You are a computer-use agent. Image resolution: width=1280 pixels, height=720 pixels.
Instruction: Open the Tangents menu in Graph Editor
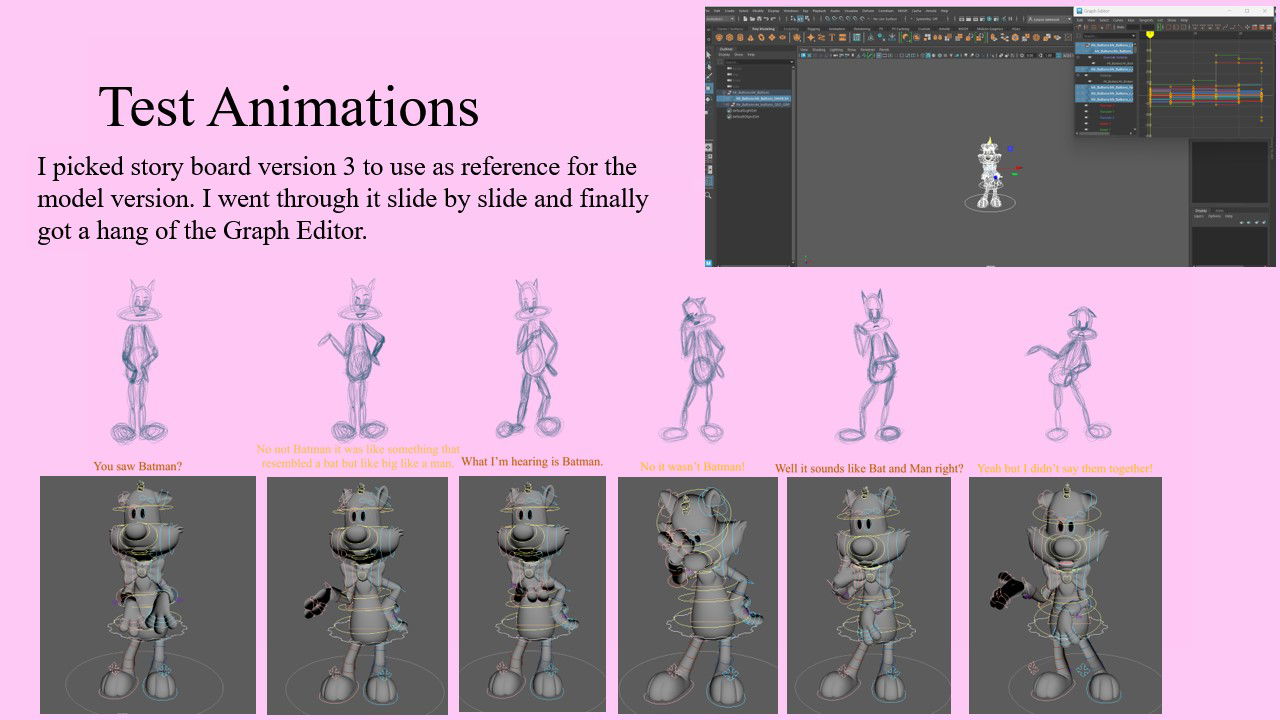point(1145,19)
